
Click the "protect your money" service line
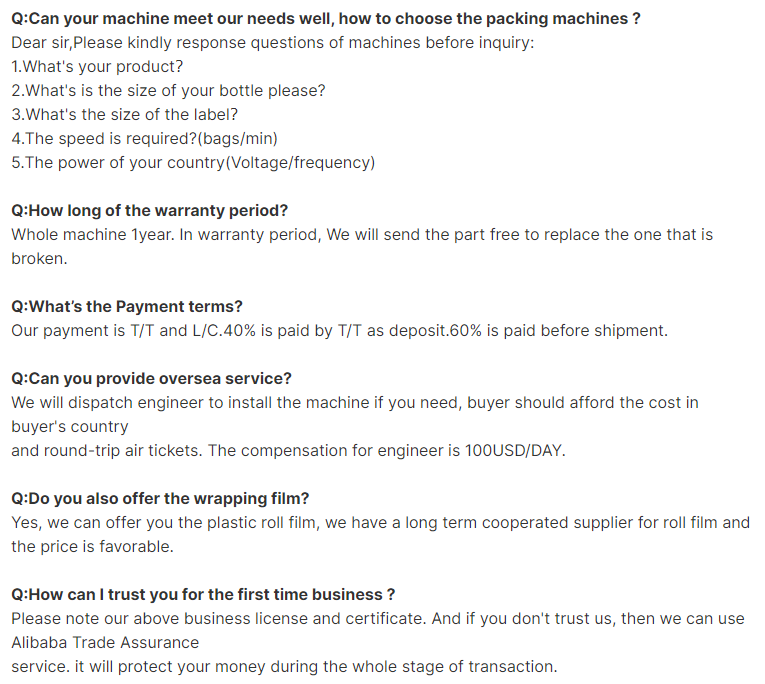284,667
